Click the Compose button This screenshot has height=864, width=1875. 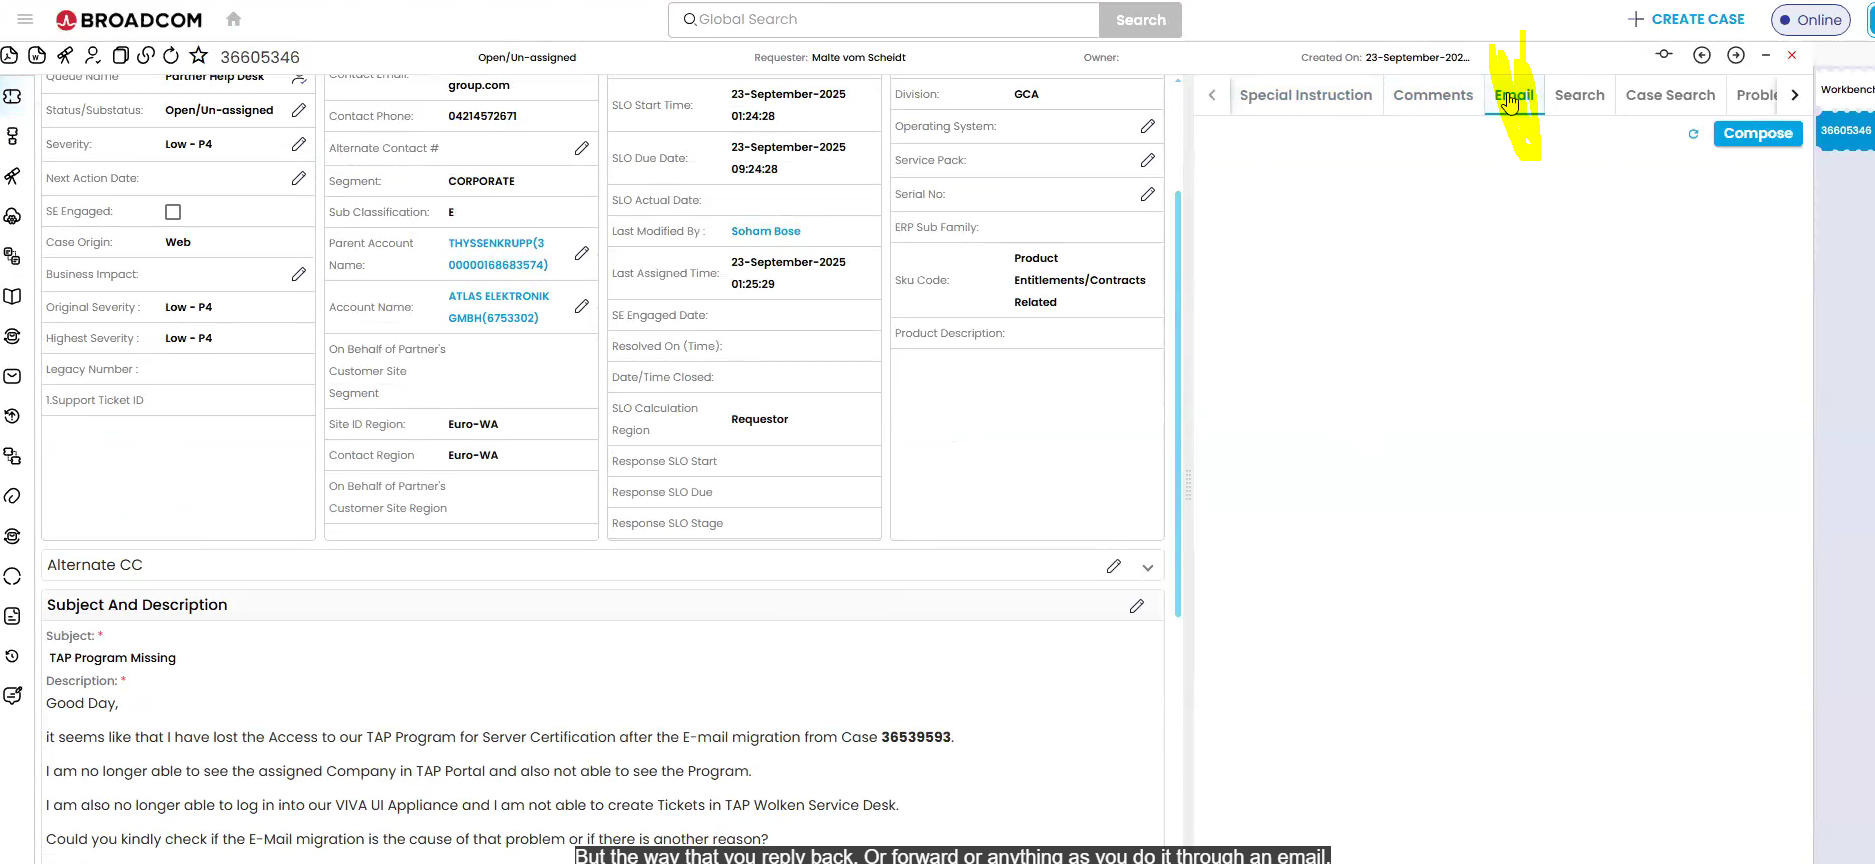(x=1758, y=133)
